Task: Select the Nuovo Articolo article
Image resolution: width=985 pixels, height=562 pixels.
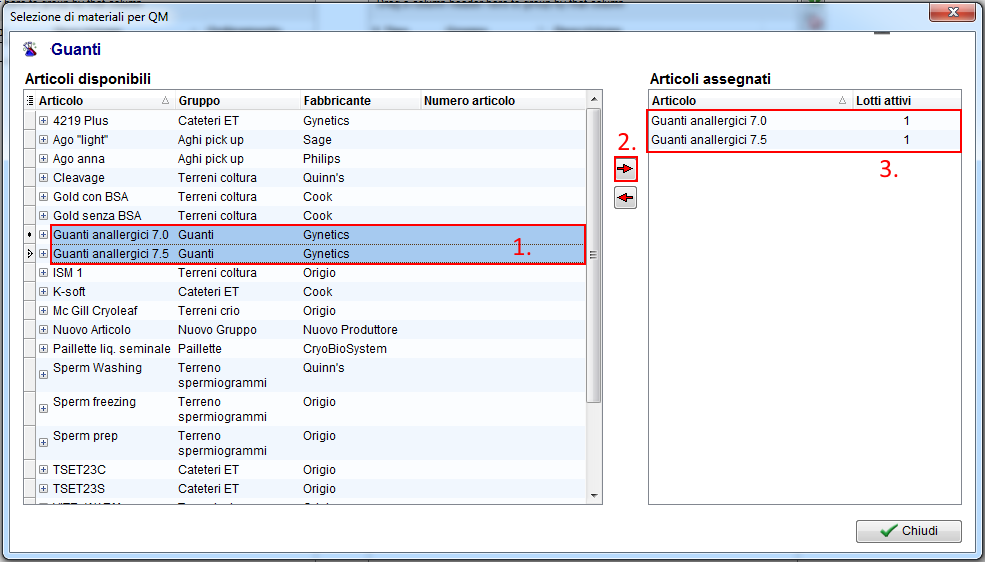Action: [92, 330]
